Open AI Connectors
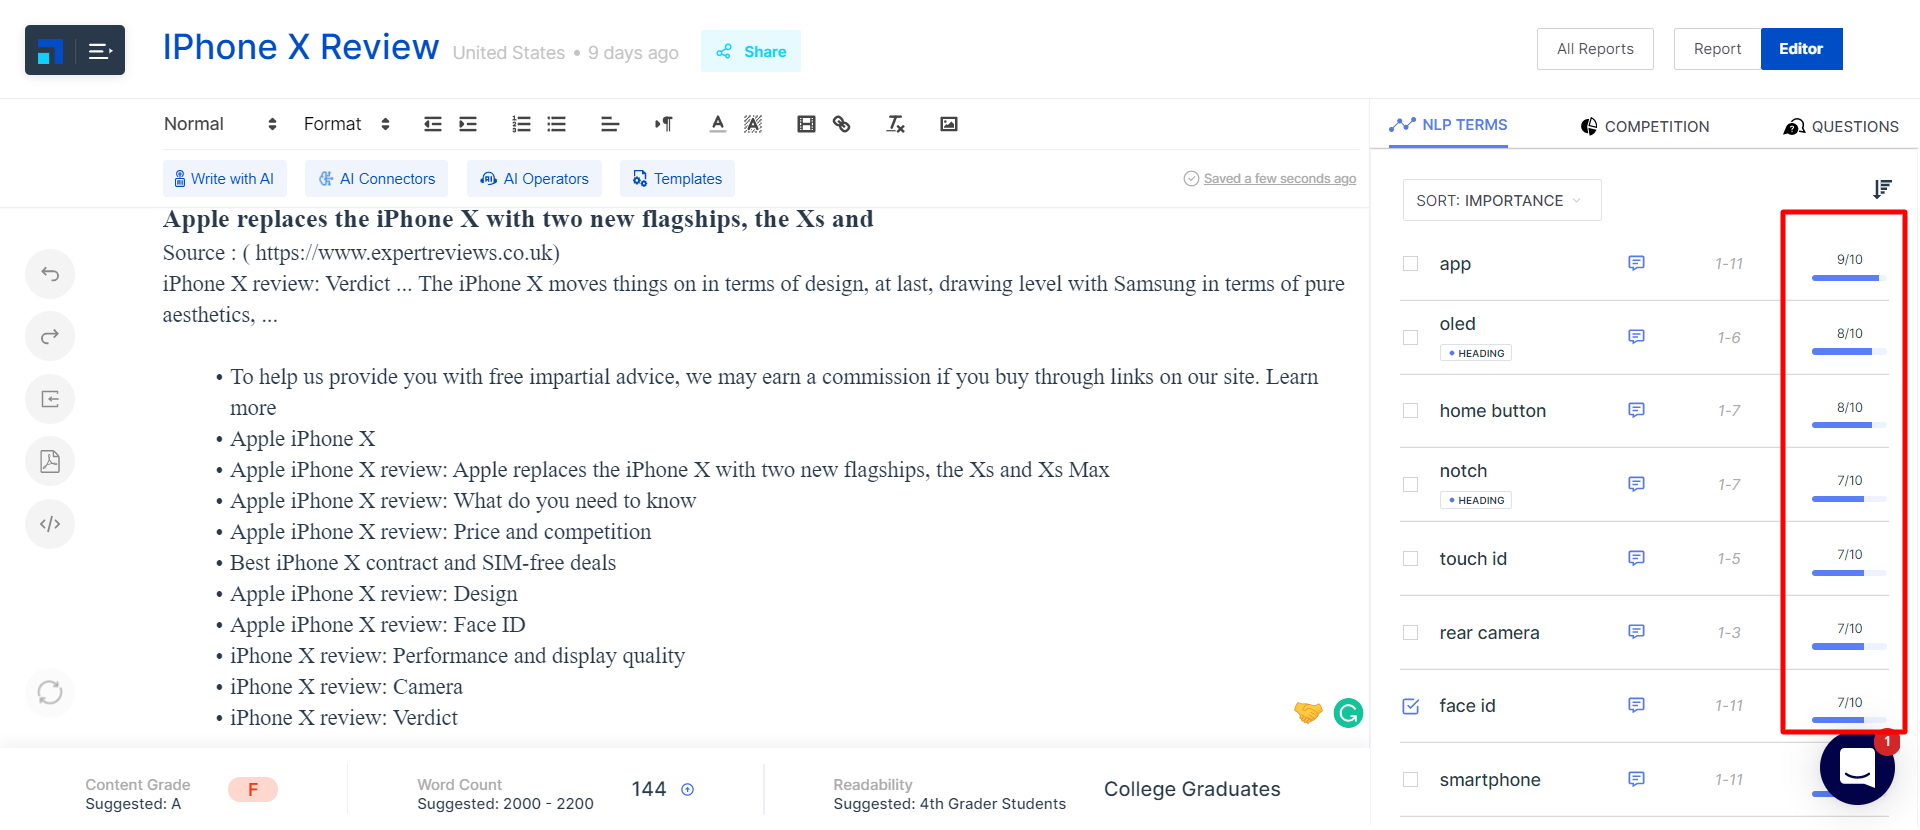The width and height of the screenshot is (1920, 830). pyautogui.click(x=376, y=179)
